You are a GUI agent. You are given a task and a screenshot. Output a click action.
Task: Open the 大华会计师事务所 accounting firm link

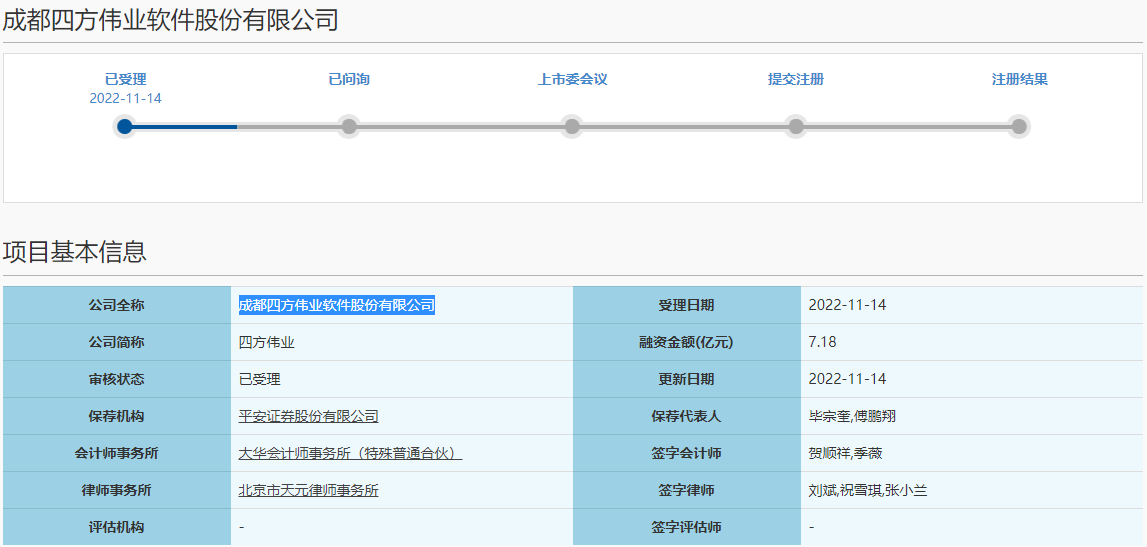point(350,453)
